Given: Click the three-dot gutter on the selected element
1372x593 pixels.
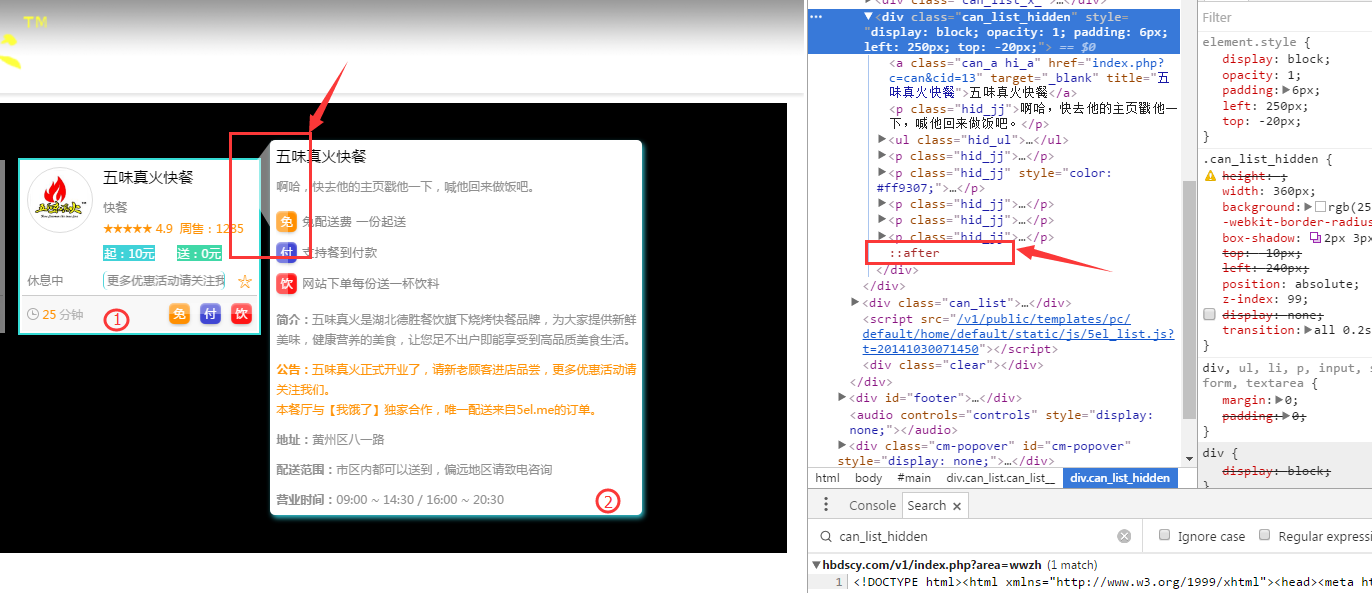Looking at the screenshot, I should pos(816,17).
